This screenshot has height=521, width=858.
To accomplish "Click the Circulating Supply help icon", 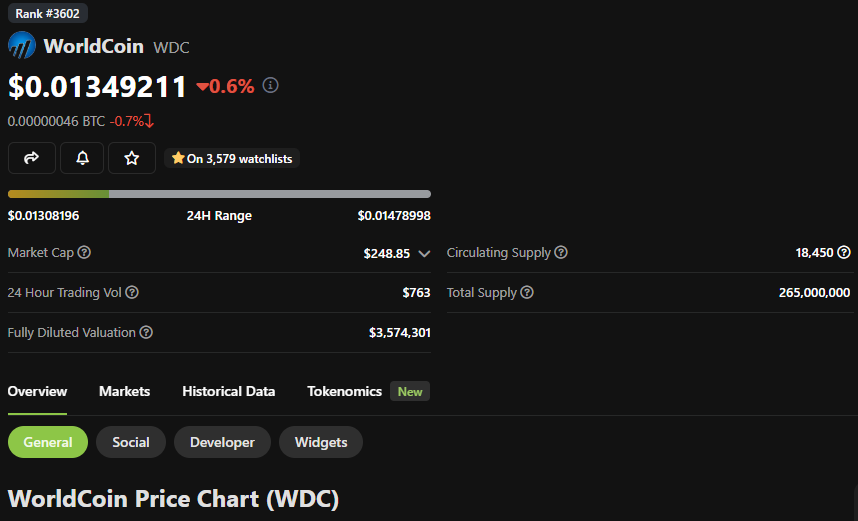I will tap(561, 253).
